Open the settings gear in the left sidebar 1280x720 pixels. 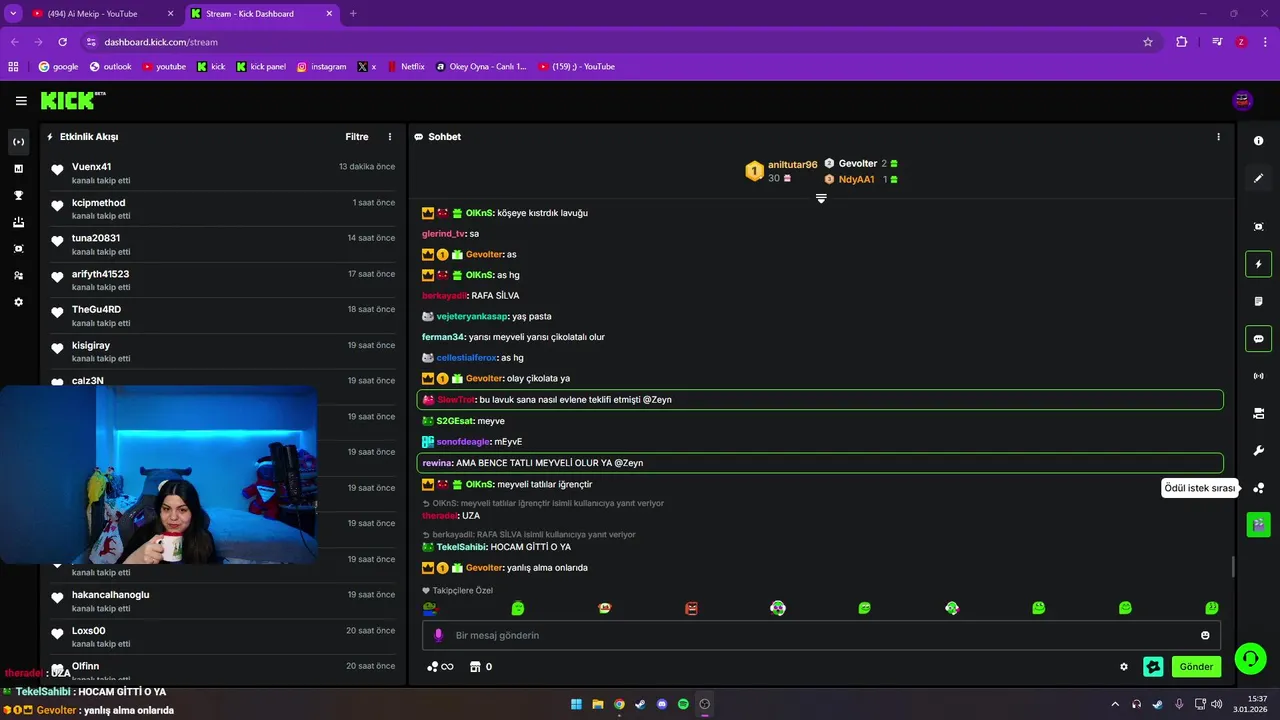18,302
